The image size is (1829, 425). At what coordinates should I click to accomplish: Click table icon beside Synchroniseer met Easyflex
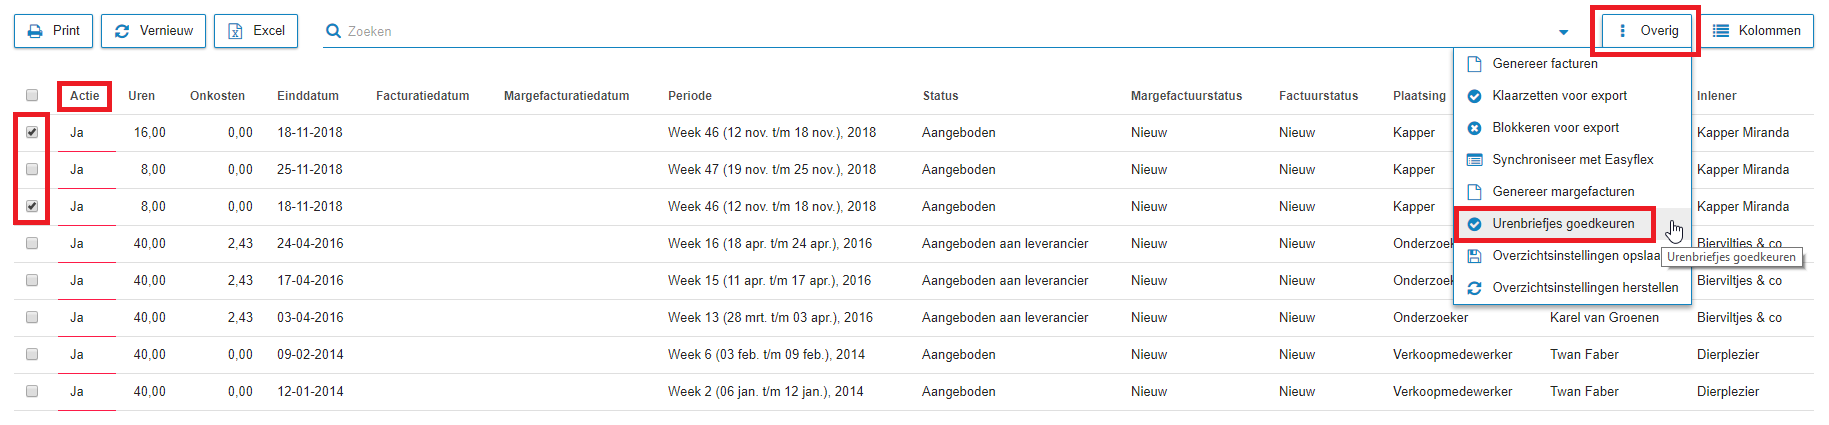[x=1474, y=160]
